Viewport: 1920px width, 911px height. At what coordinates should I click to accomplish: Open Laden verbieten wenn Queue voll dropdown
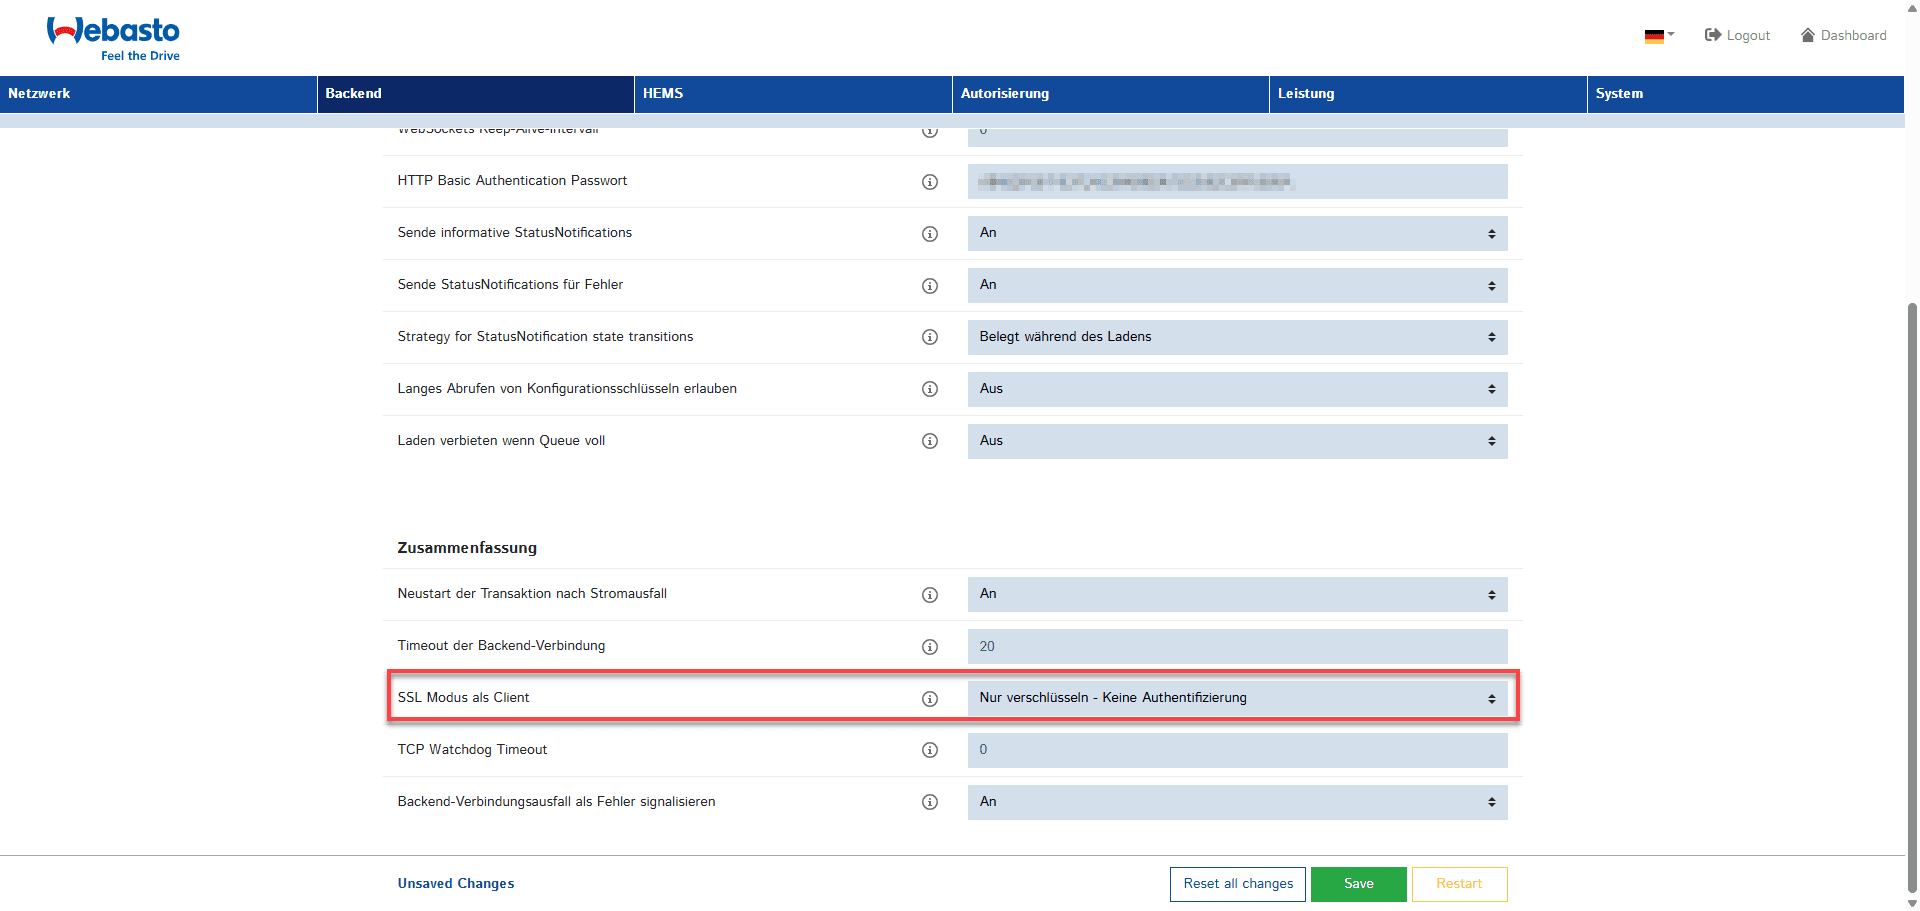coord(1237,441)
